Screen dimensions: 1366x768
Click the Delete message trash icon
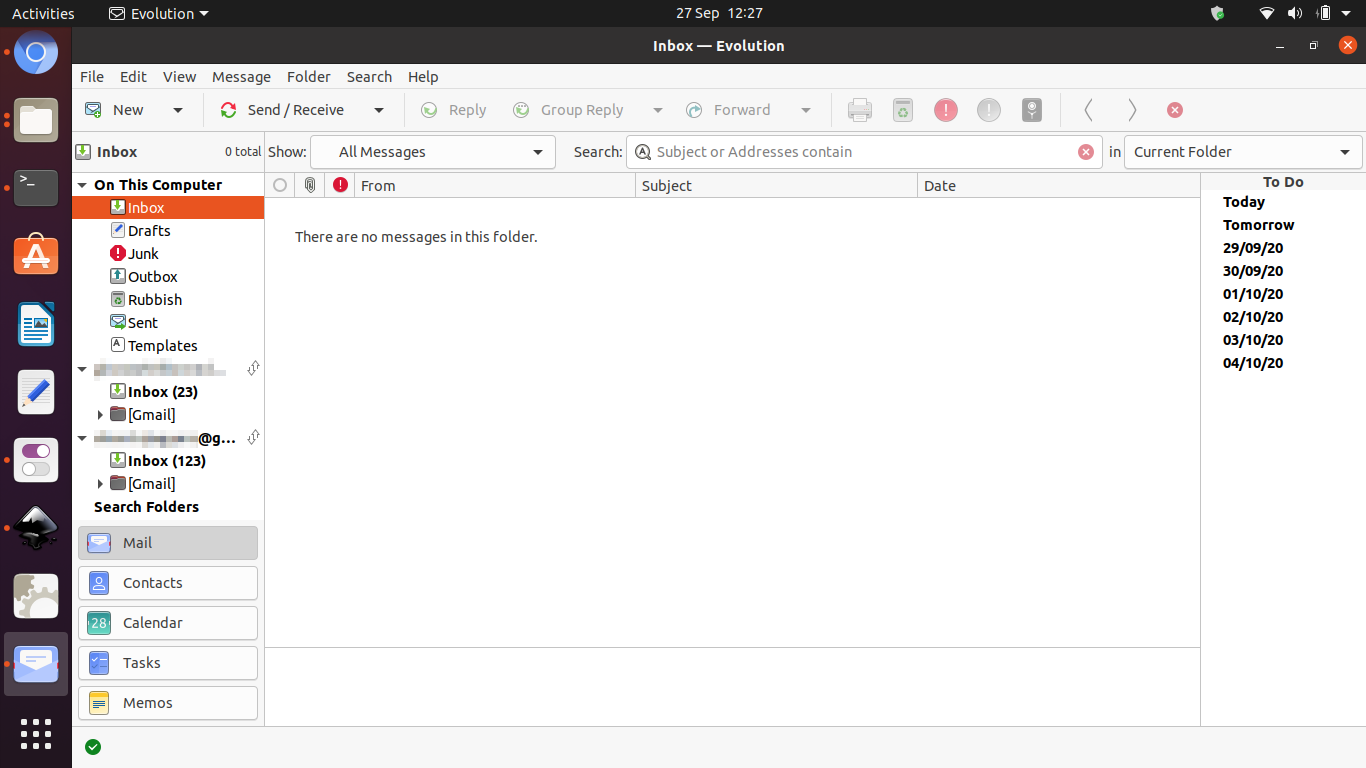pos(903,110)
